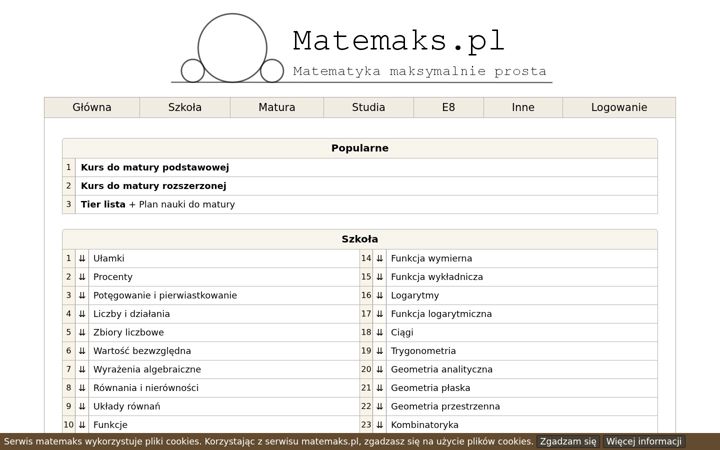
Task: Click the Matemaks.pl circles logo
Action: click(232, 48)
